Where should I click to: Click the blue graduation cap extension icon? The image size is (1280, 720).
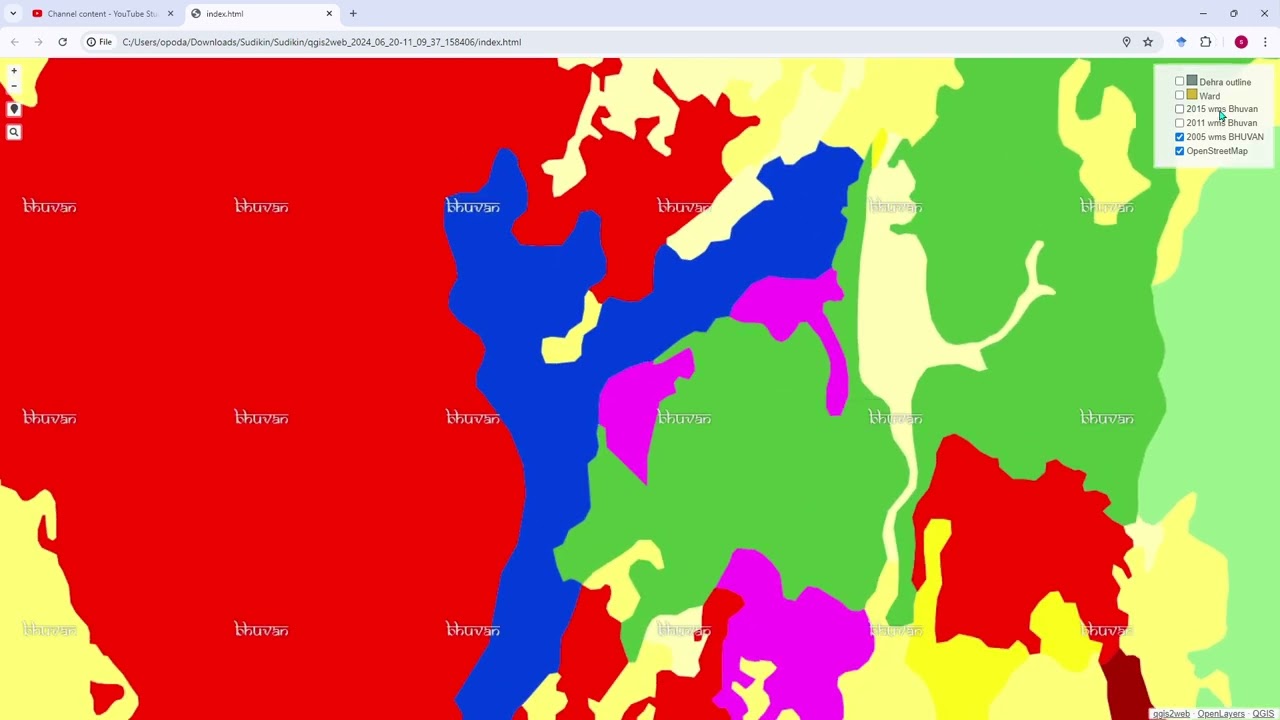(x=1181, y=42)
